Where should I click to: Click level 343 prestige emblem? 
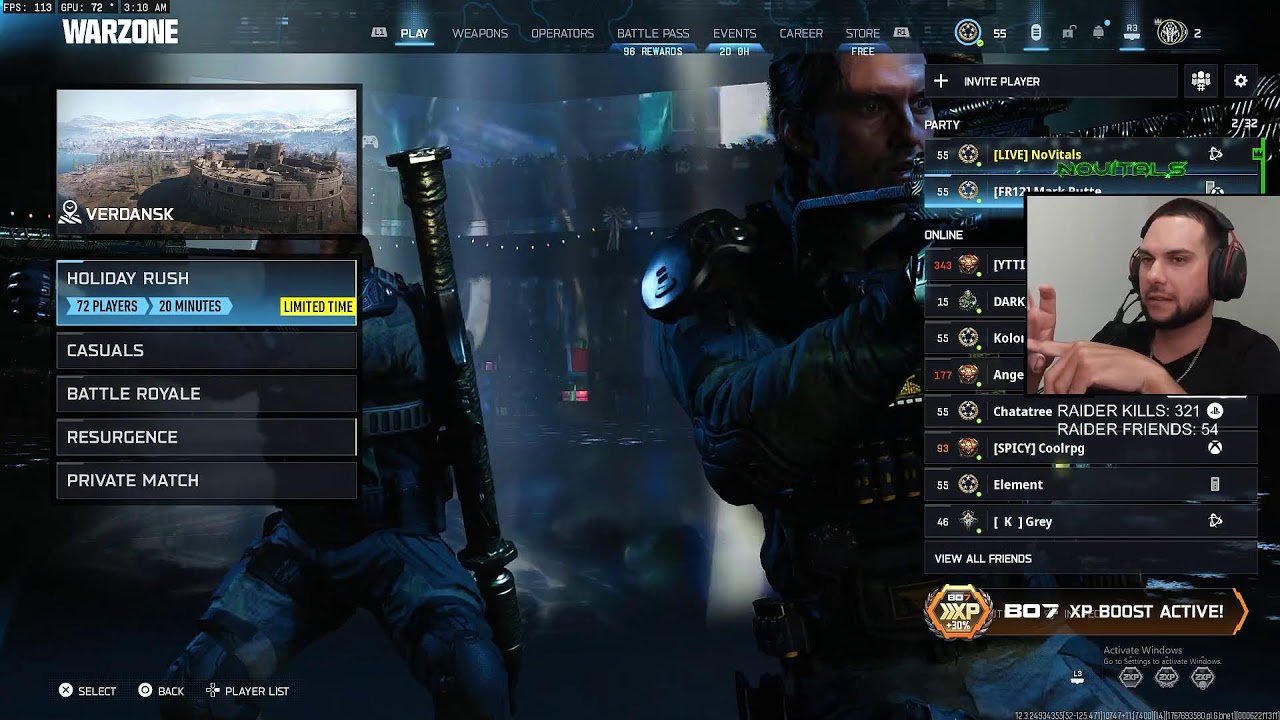(x=968, y=265)
